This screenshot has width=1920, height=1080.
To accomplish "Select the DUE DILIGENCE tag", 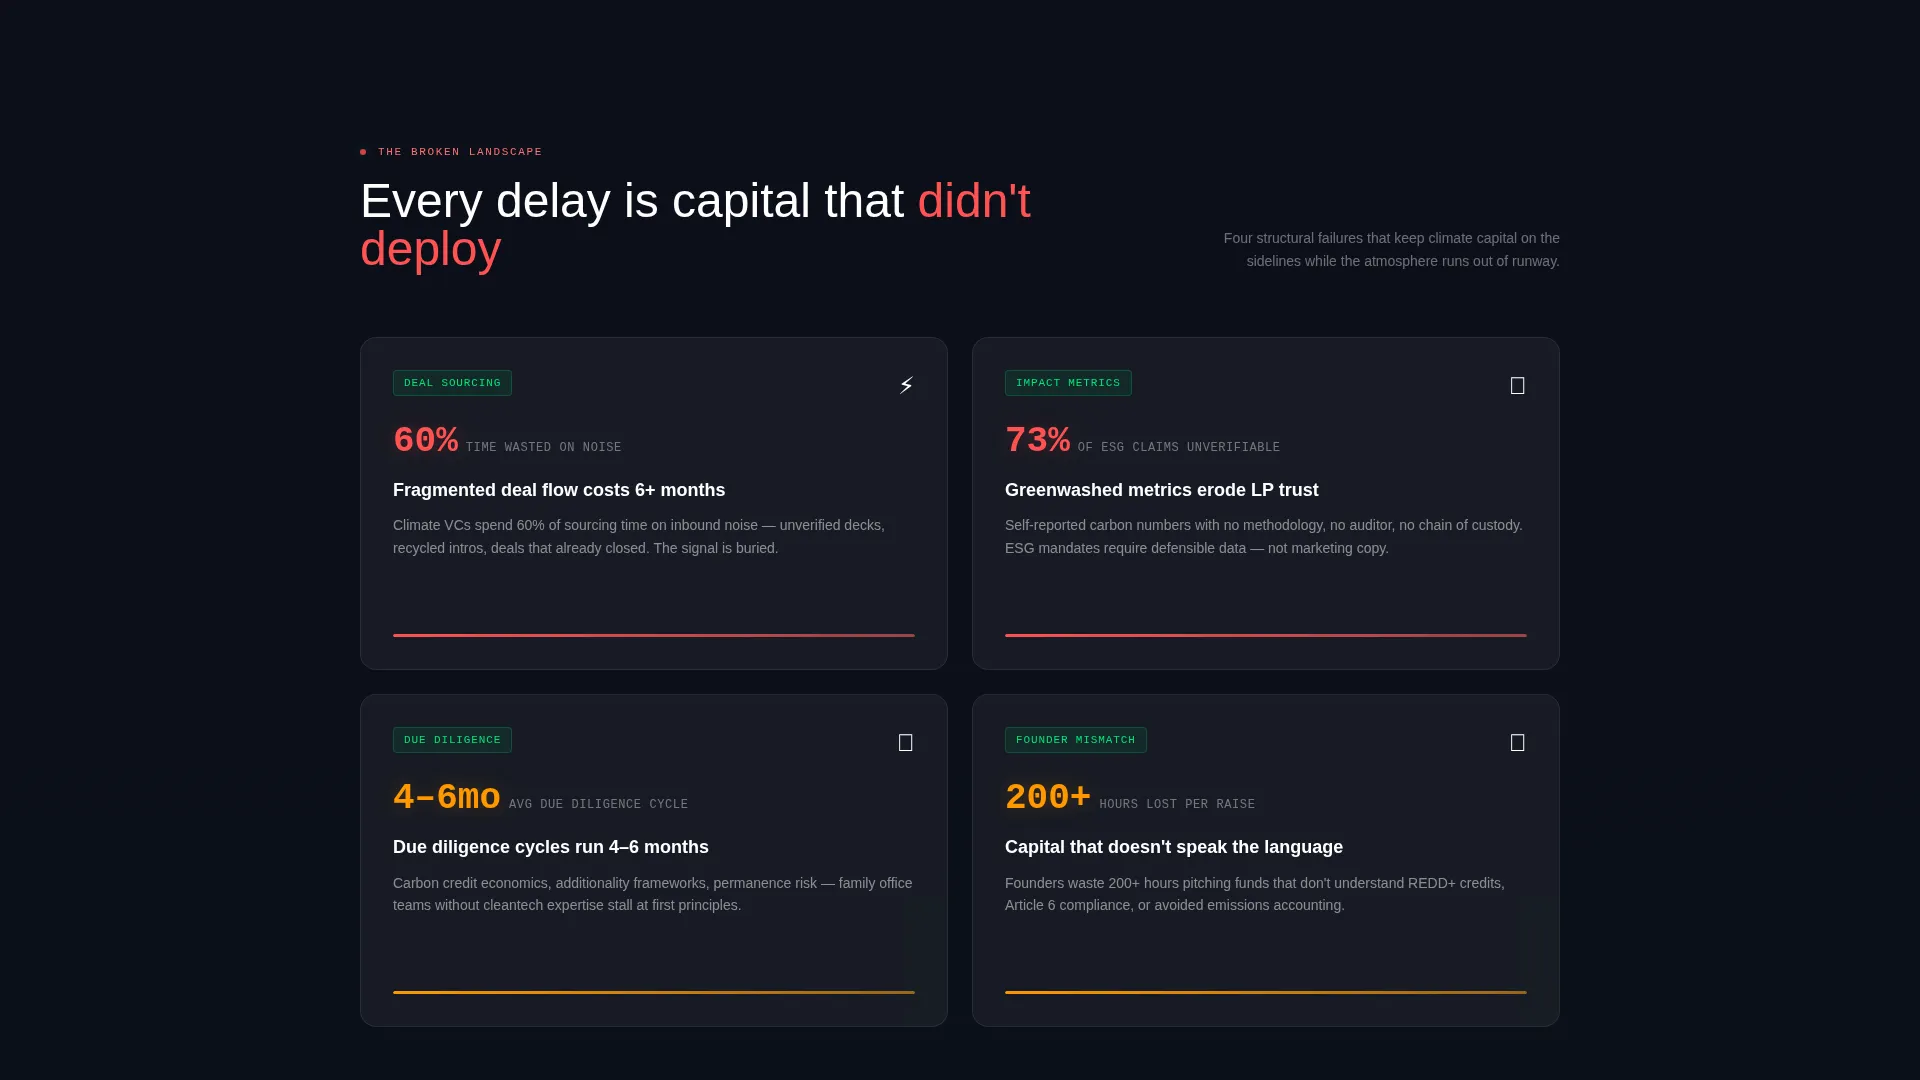I will point(452,740).
